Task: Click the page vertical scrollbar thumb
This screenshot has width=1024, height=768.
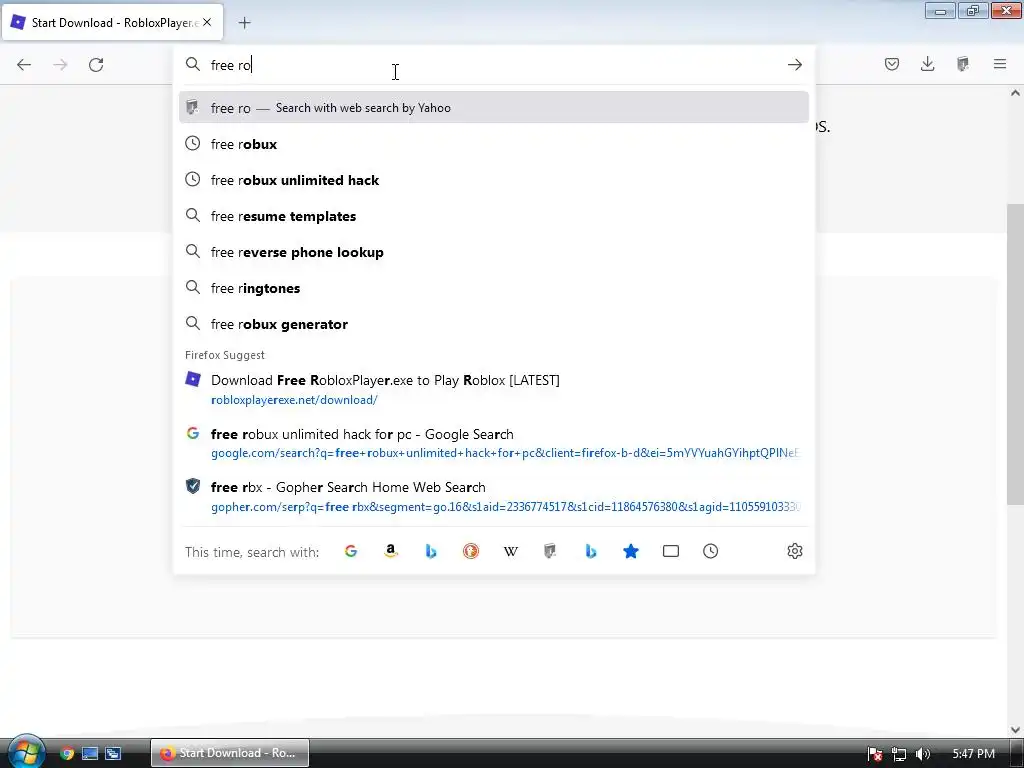Action: [1015, 353]
